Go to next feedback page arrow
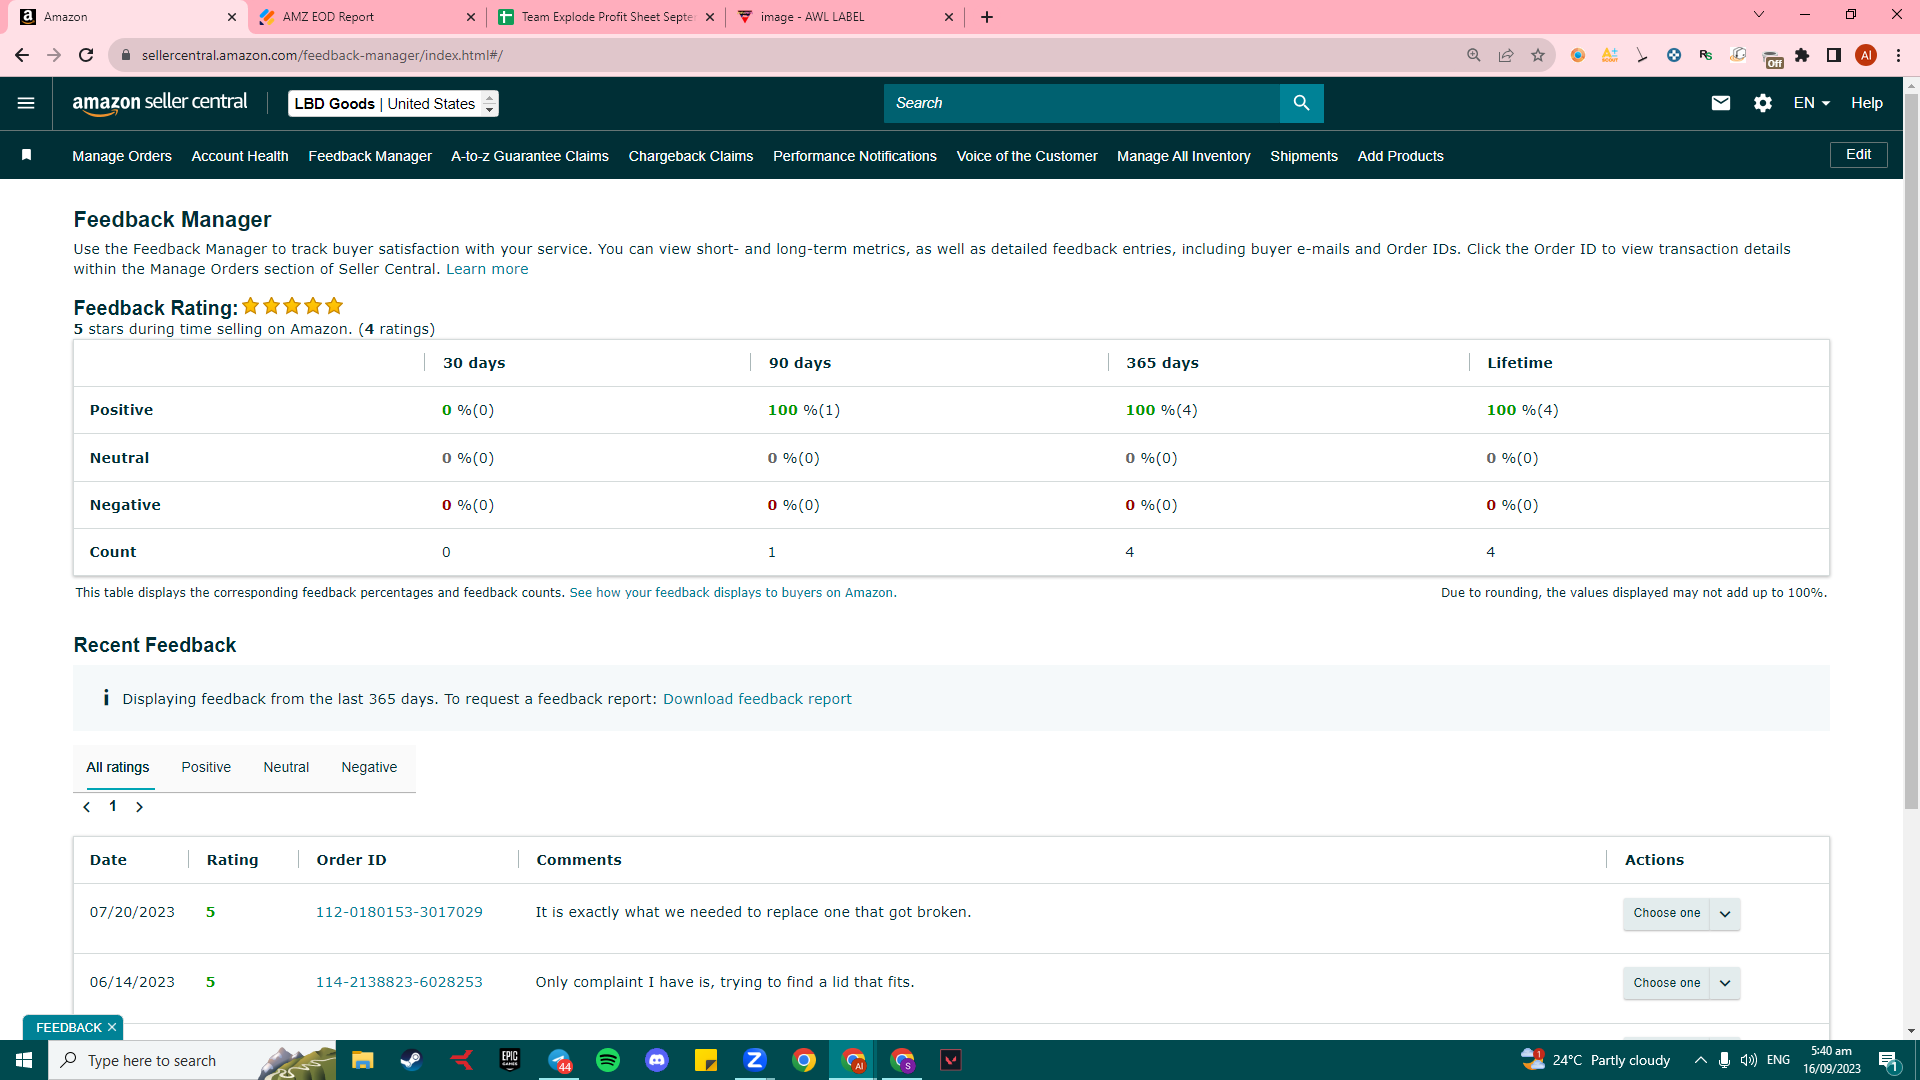The image size is (1920, 1080). pyautogui.click(x=140, y=807)
